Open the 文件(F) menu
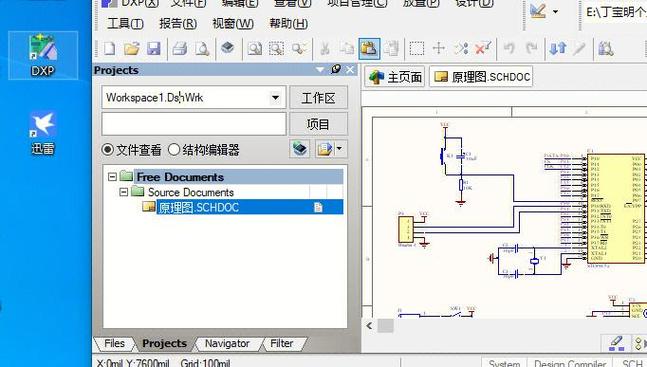 [188, 2]
